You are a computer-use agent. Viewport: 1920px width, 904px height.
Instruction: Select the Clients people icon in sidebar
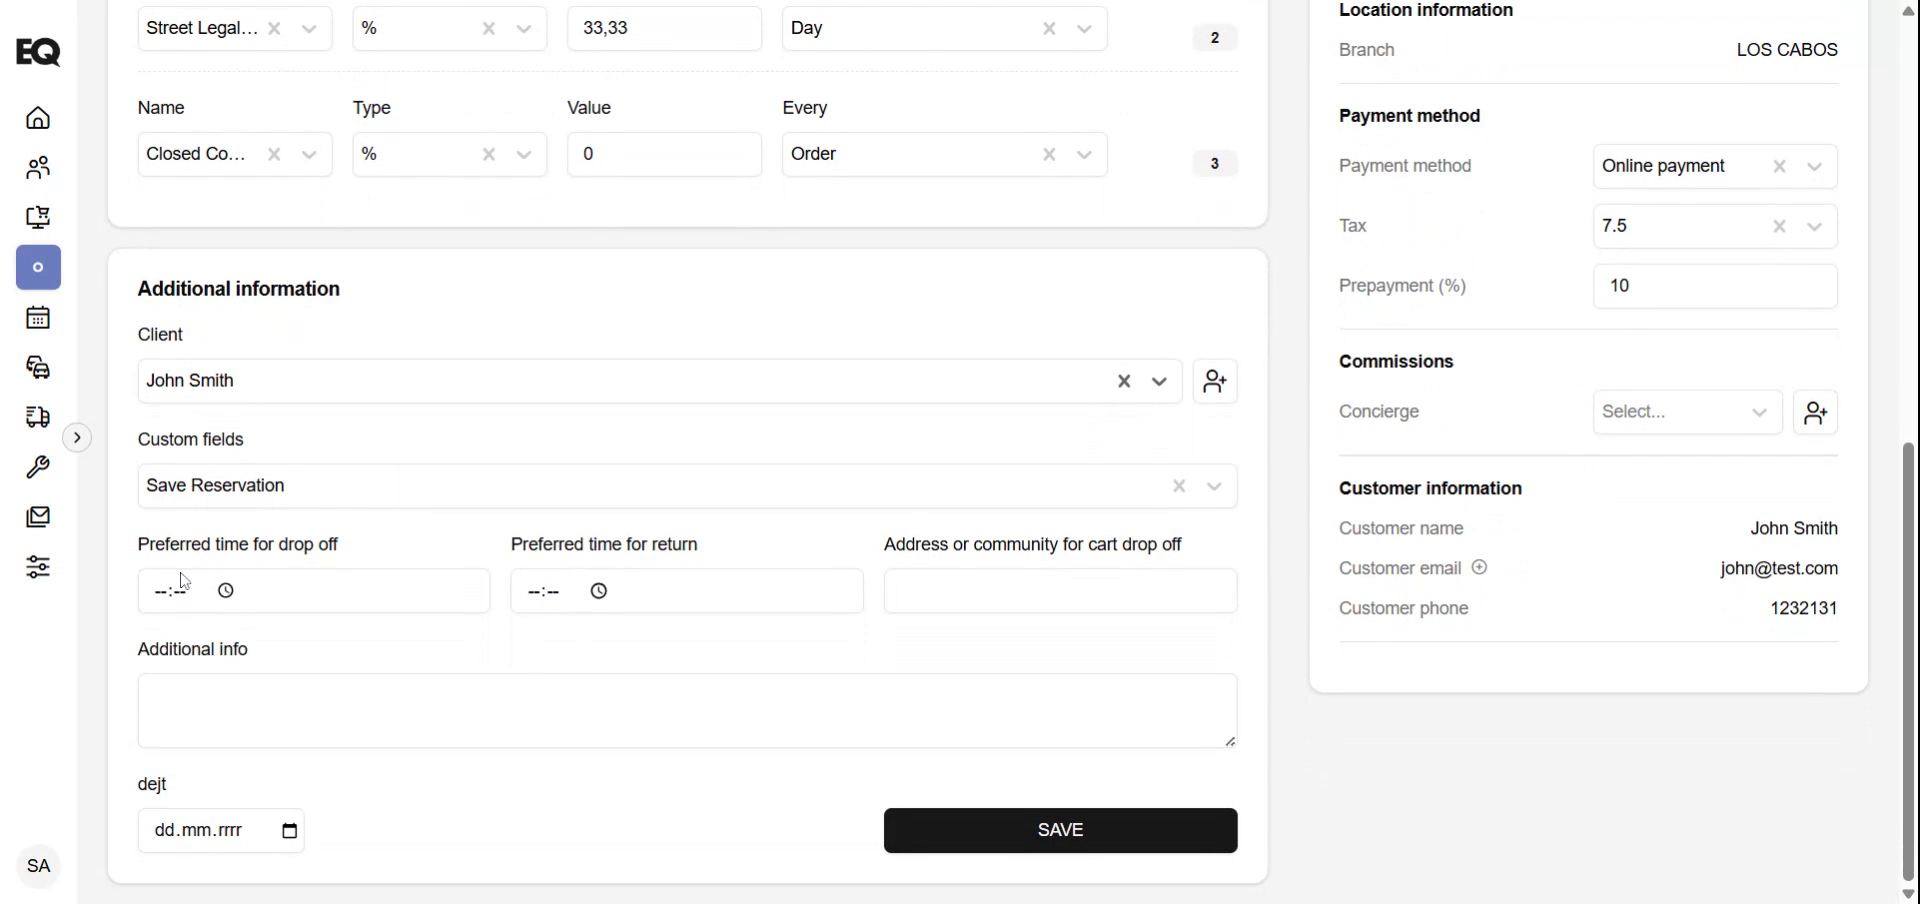coord(37,167)
